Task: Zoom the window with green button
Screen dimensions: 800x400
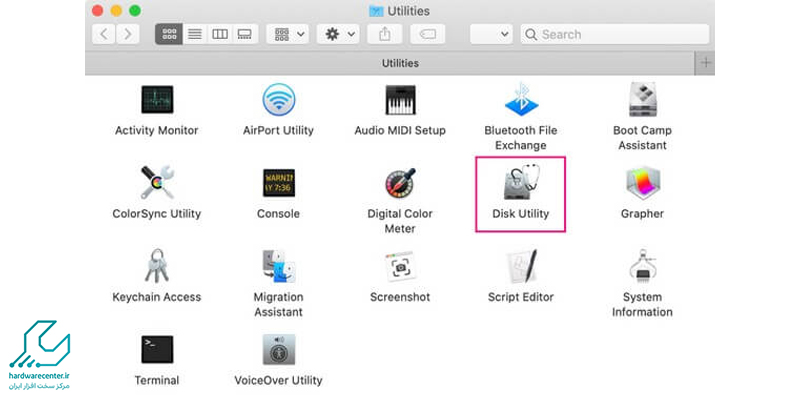Action: click(135, 11)
